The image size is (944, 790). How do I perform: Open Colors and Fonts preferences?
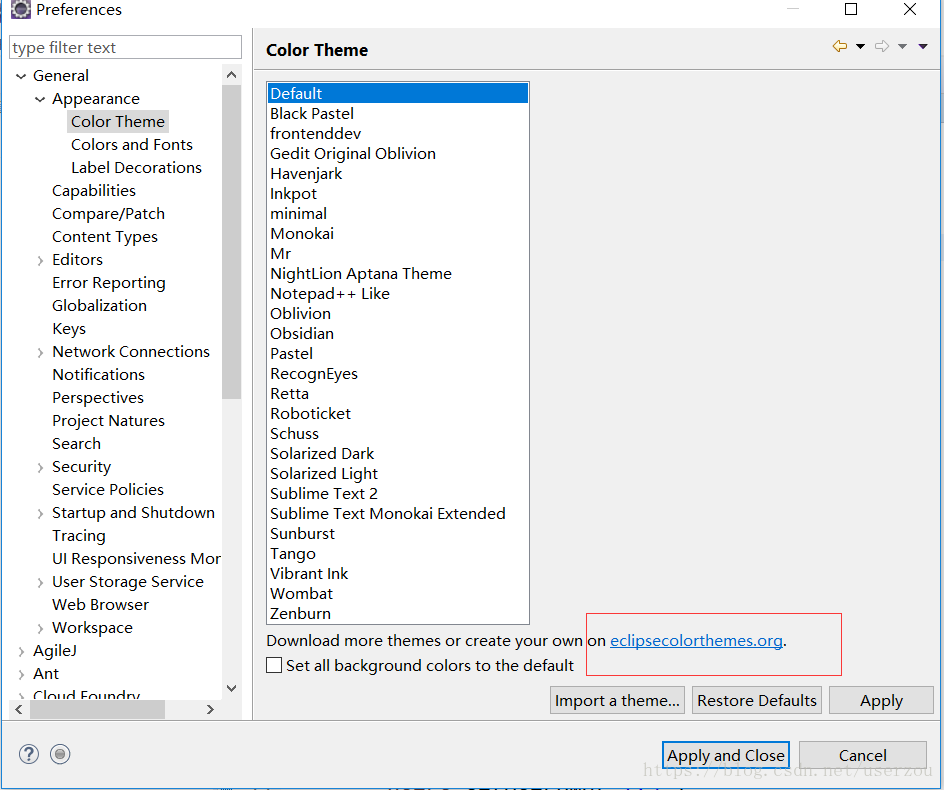pos(132,145)
